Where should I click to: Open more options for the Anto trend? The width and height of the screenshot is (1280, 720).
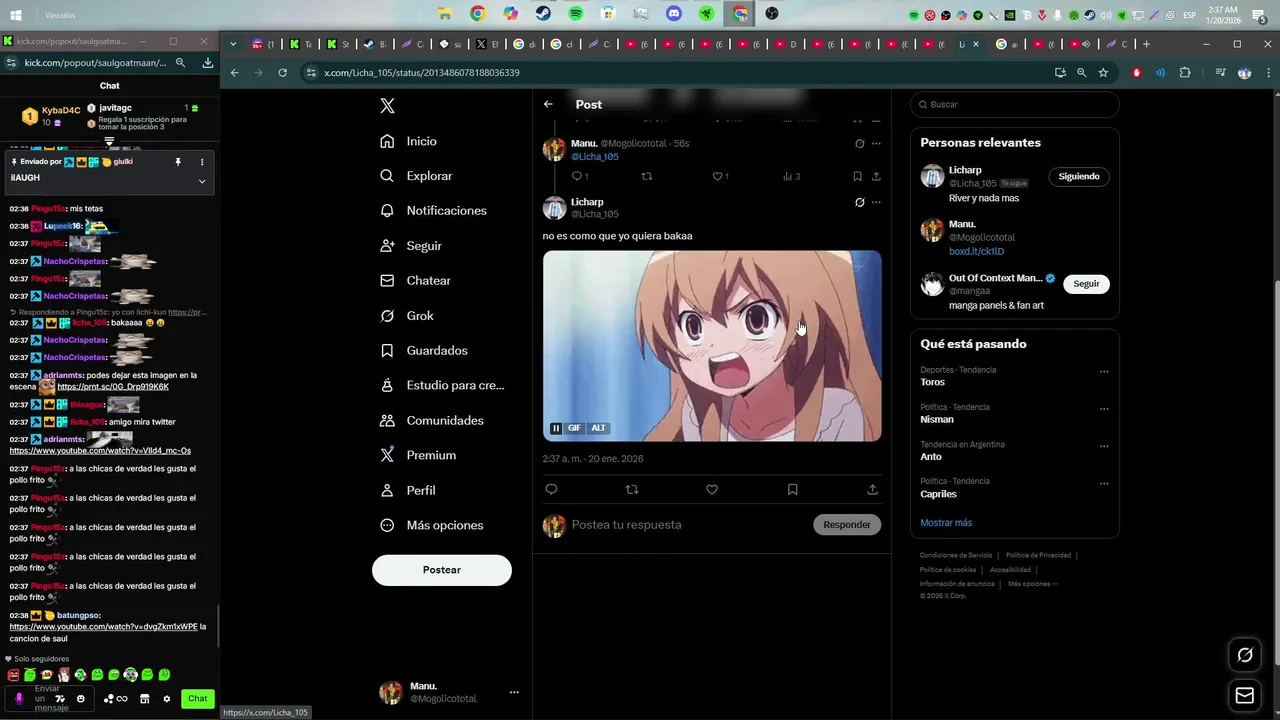(x=1104, y=445)
